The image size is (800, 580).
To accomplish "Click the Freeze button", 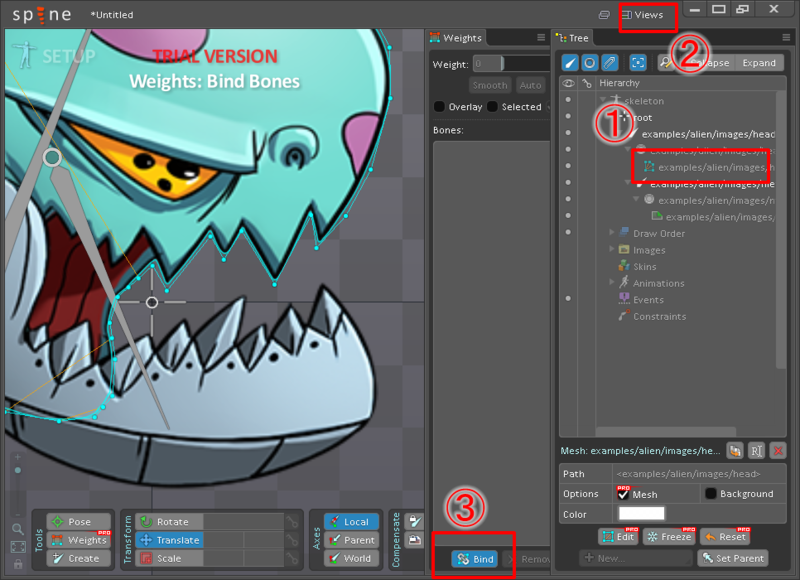I will coord(669,537).
